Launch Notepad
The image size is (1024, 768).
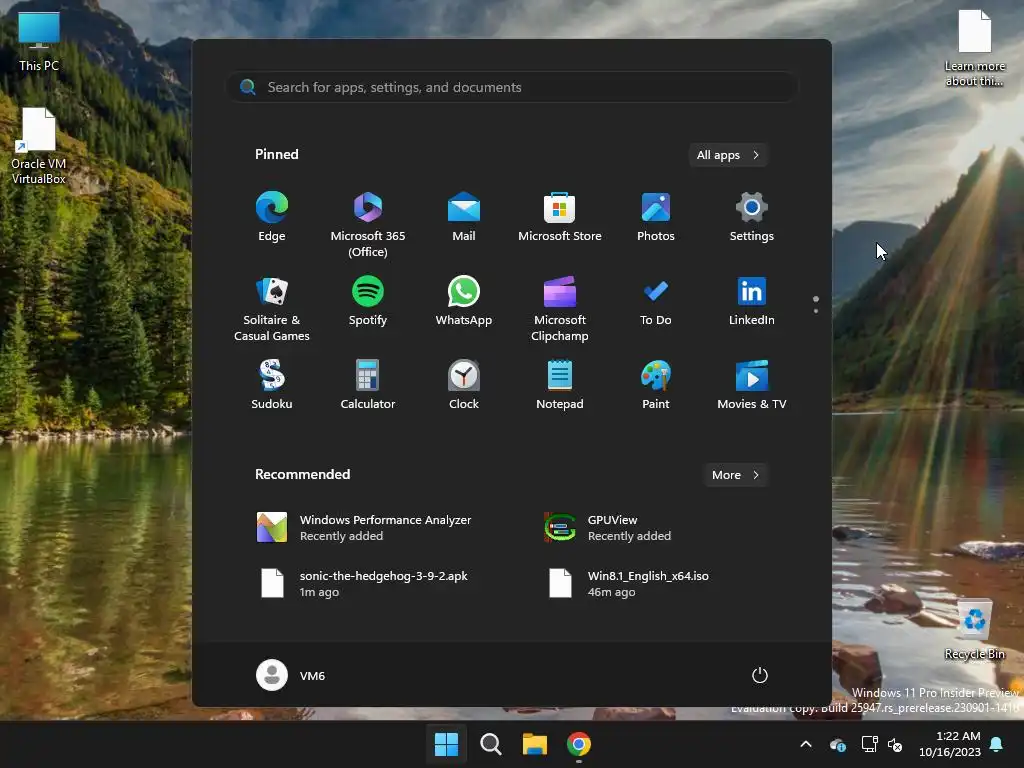point(560,385)
